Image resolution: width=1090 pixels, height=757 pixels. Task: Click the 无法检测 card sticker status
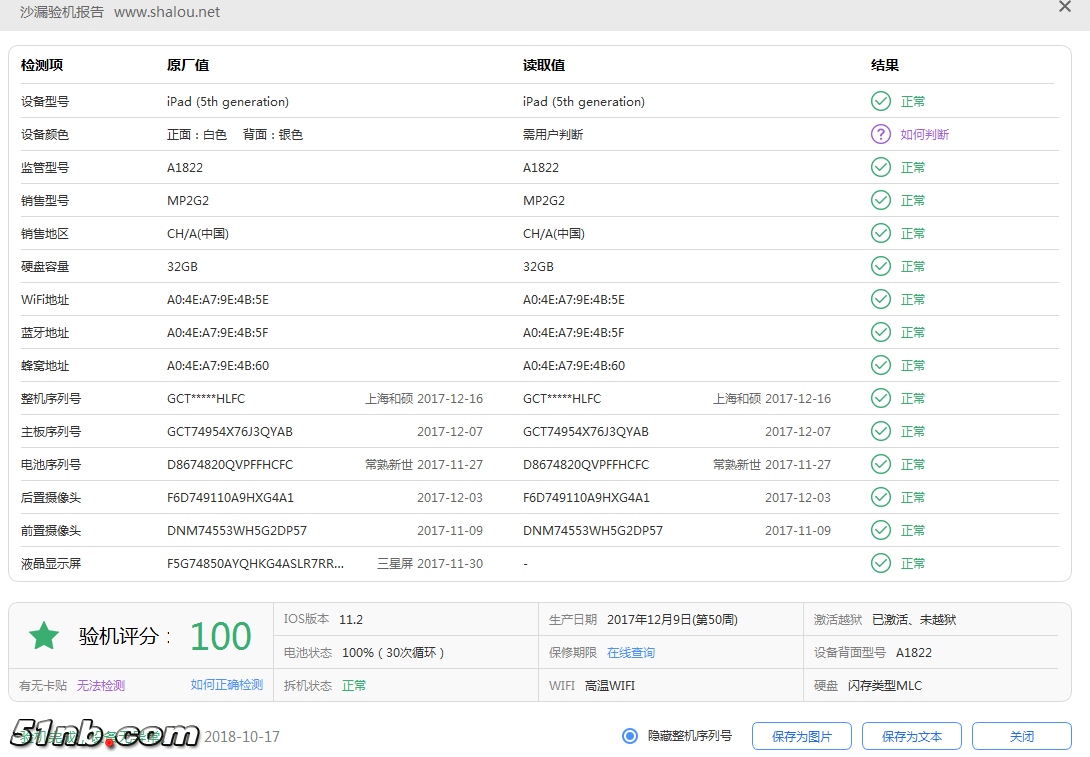tap(101, 686)
